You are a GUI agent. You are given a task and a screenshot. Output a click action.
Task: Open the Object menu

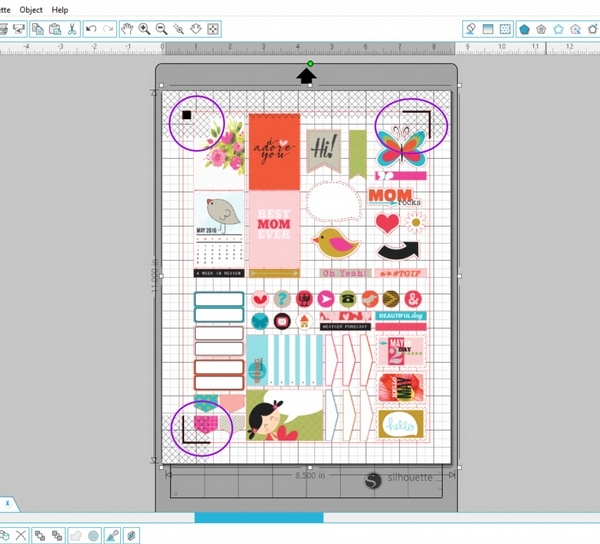click(x=31, y=10)
